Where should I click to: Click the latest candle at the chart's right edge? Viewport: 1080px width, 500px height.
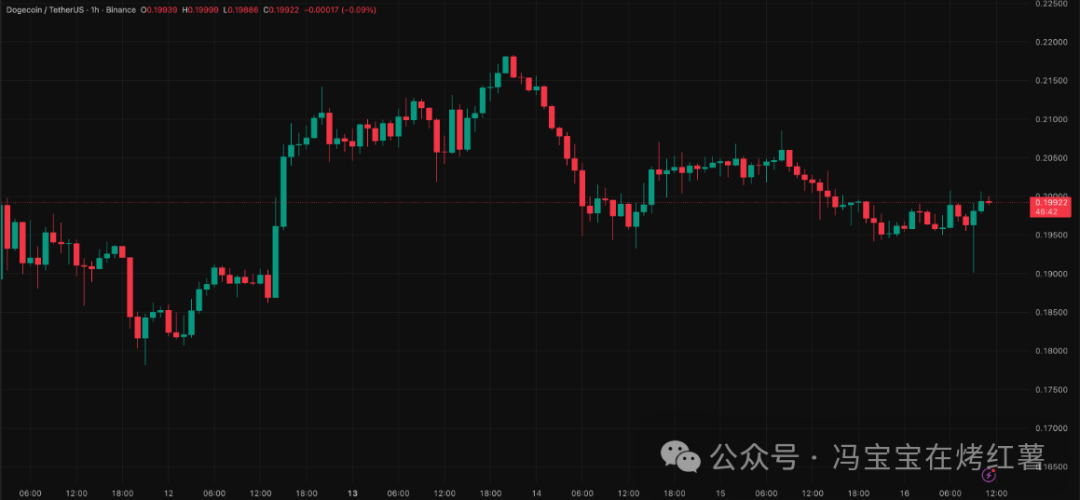(x=990, y=202)
